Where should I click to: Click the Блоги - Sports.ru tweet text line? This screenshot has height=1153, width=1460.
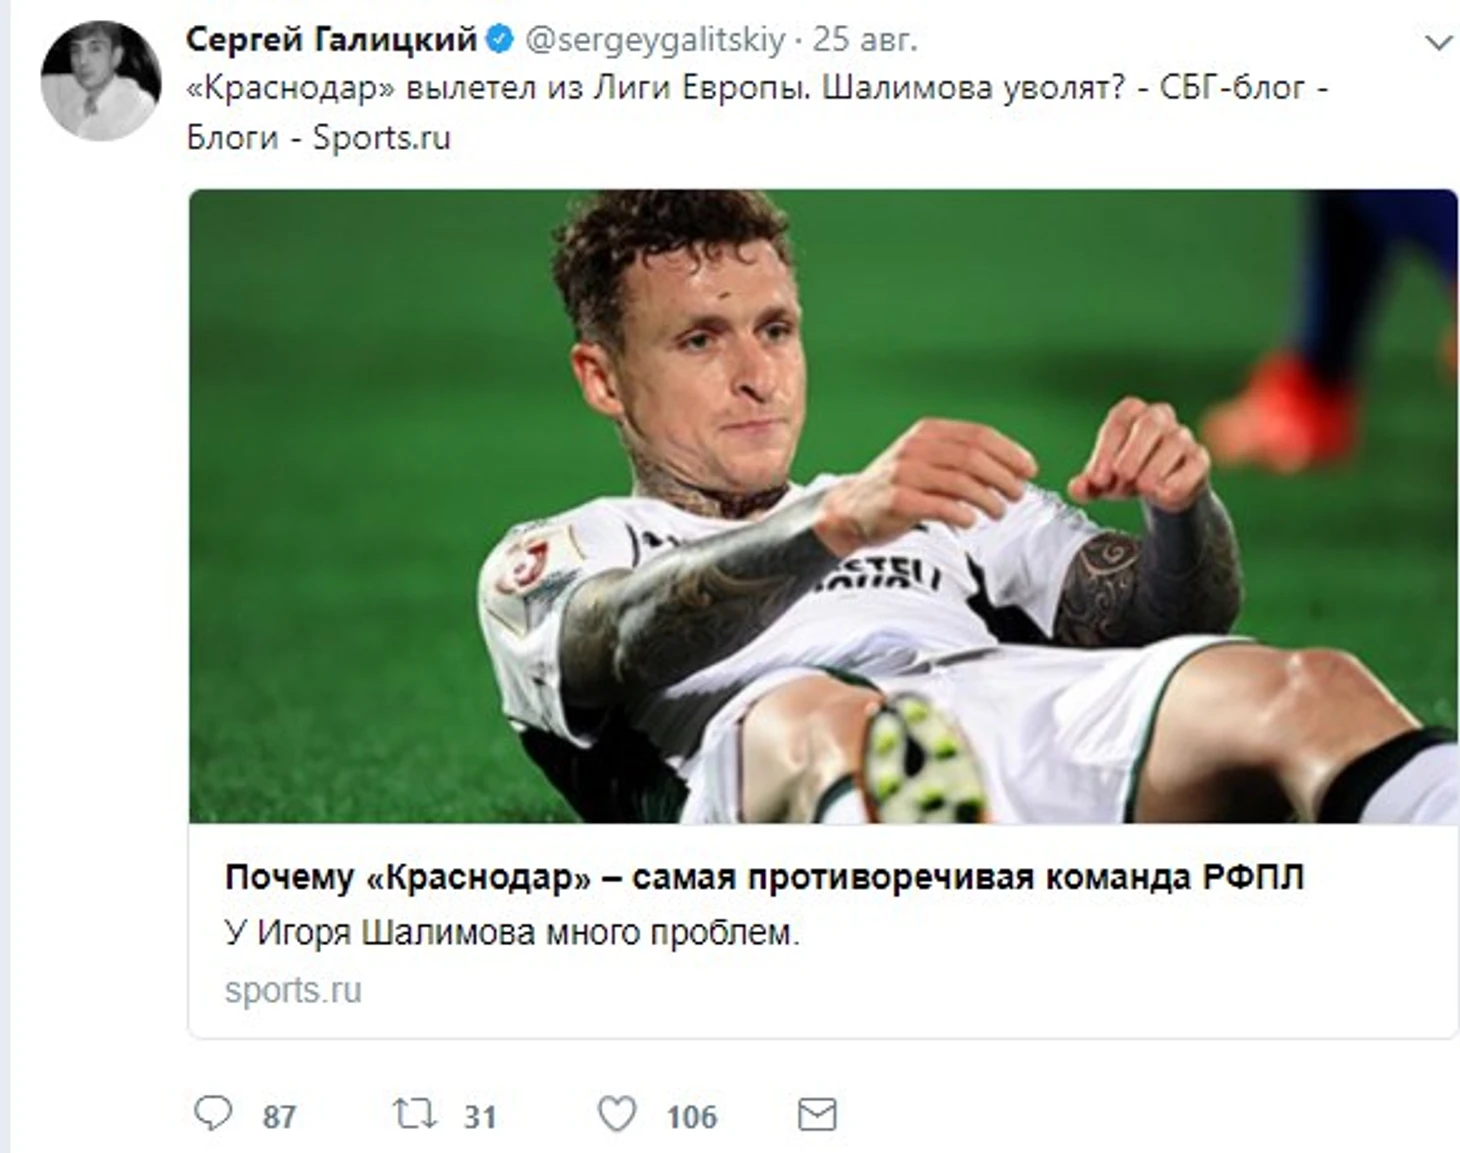click(318, 137)
